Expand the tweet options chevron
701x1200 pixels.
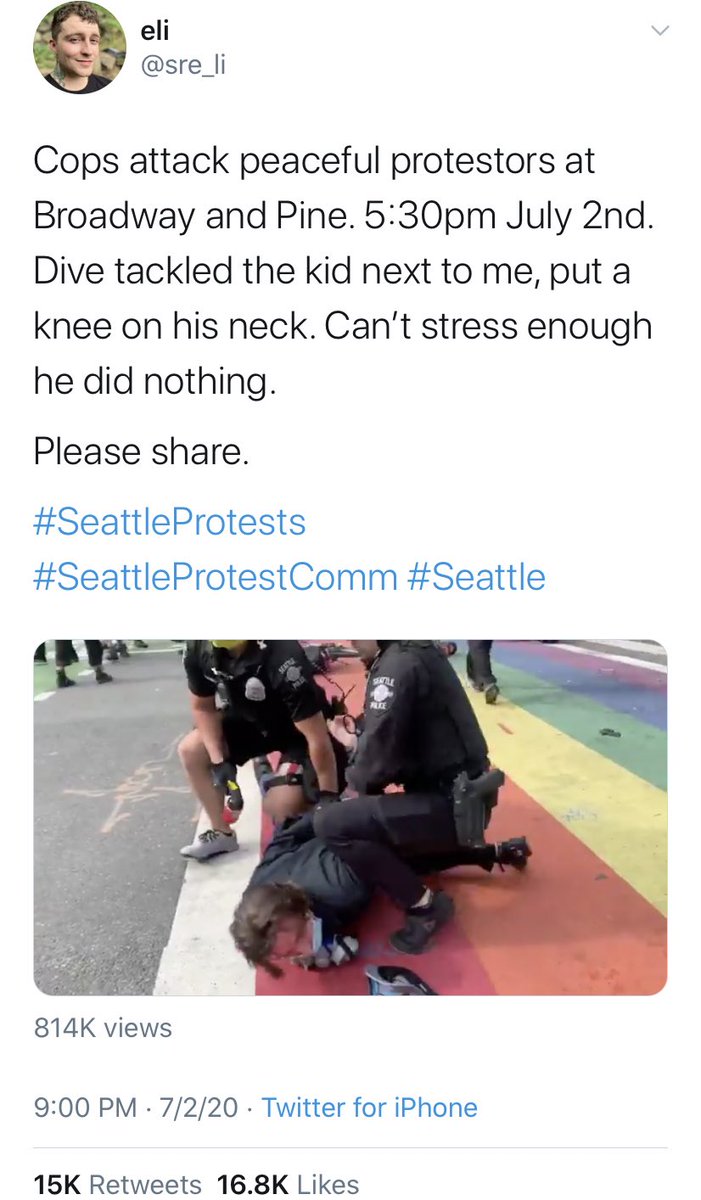point(659,32)
